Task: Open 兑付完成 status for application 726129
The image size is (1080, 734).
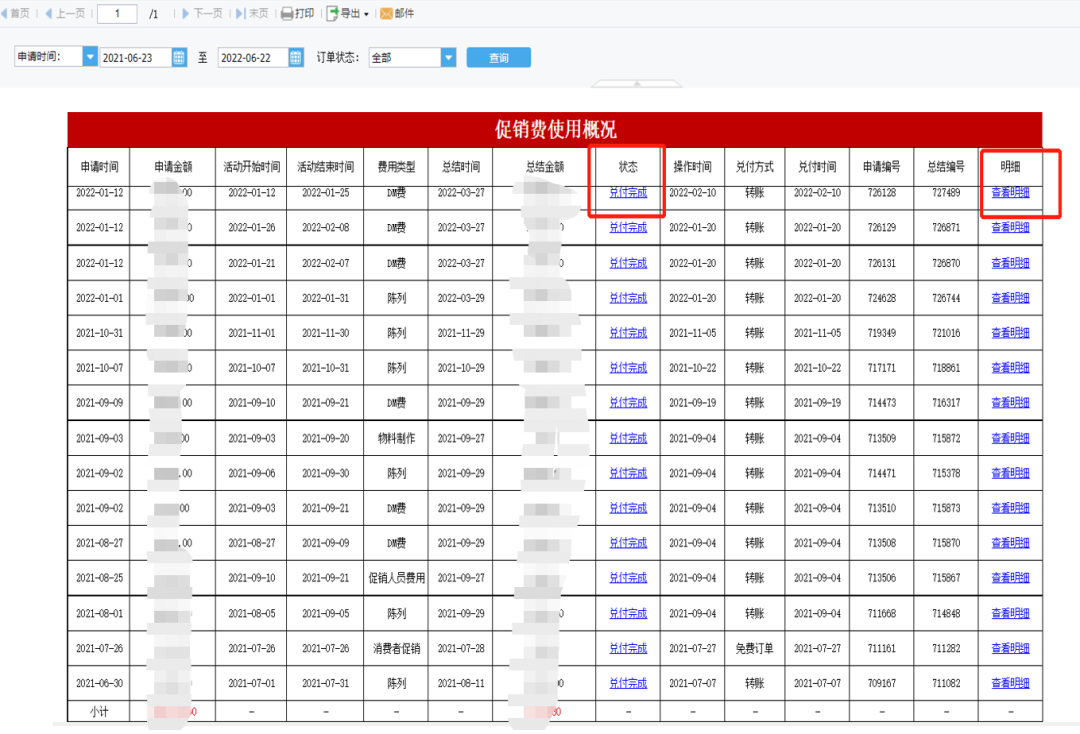Action: (x=628, y=227)
